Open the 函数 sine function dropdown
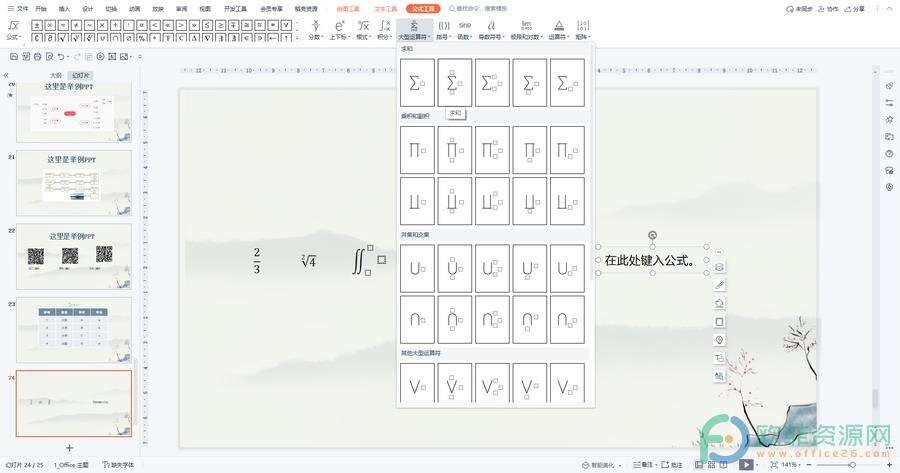Viewport: 900px width, 473px height. click(x=465, y=30)
